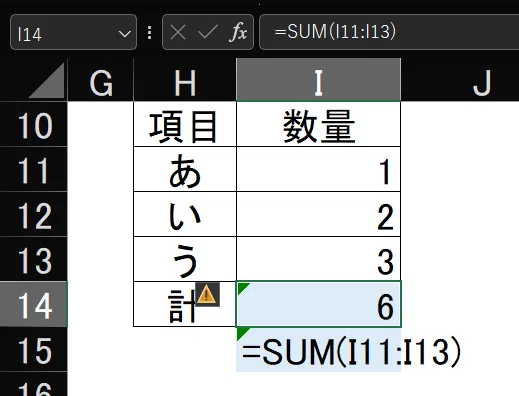Click the total cell showing 6
519x396 pixels.
click(319, 304)
